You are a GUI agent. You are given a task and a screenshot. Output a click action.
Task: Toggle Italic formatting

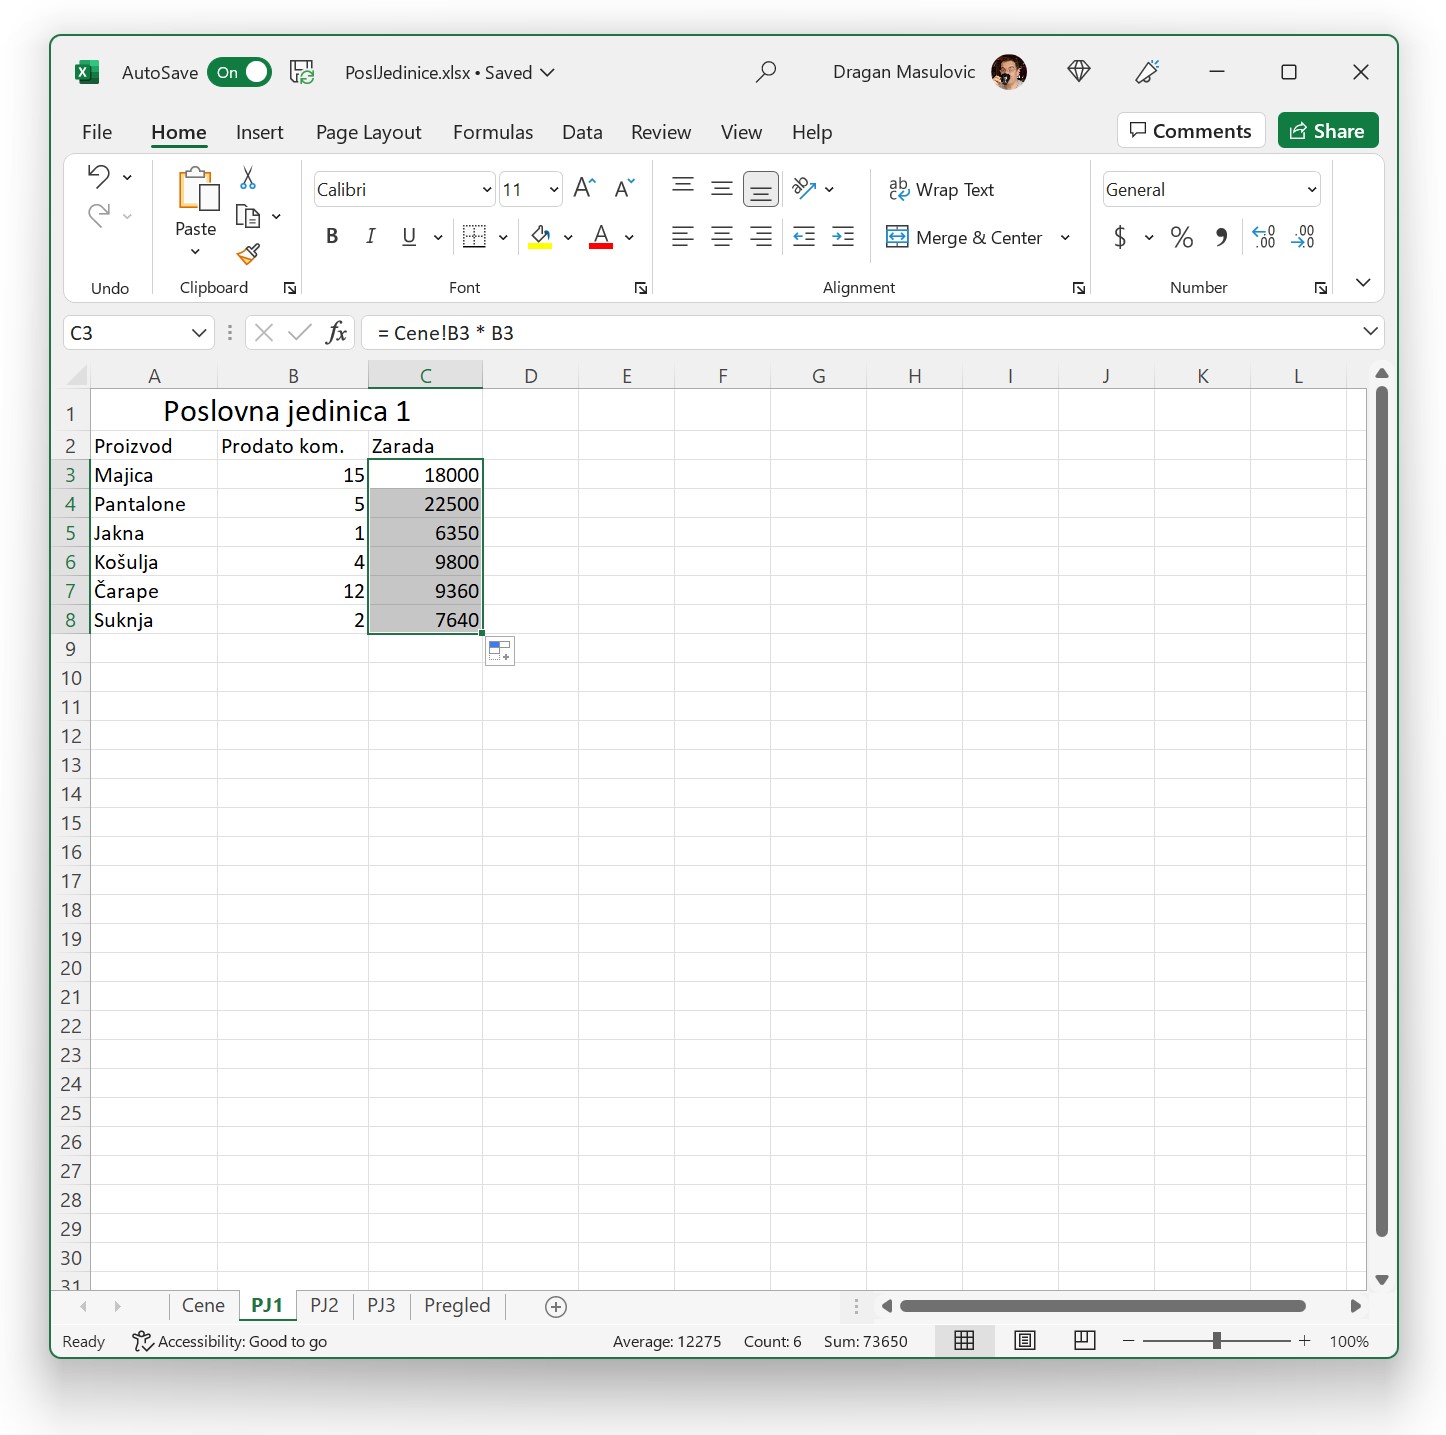(370, 237)
